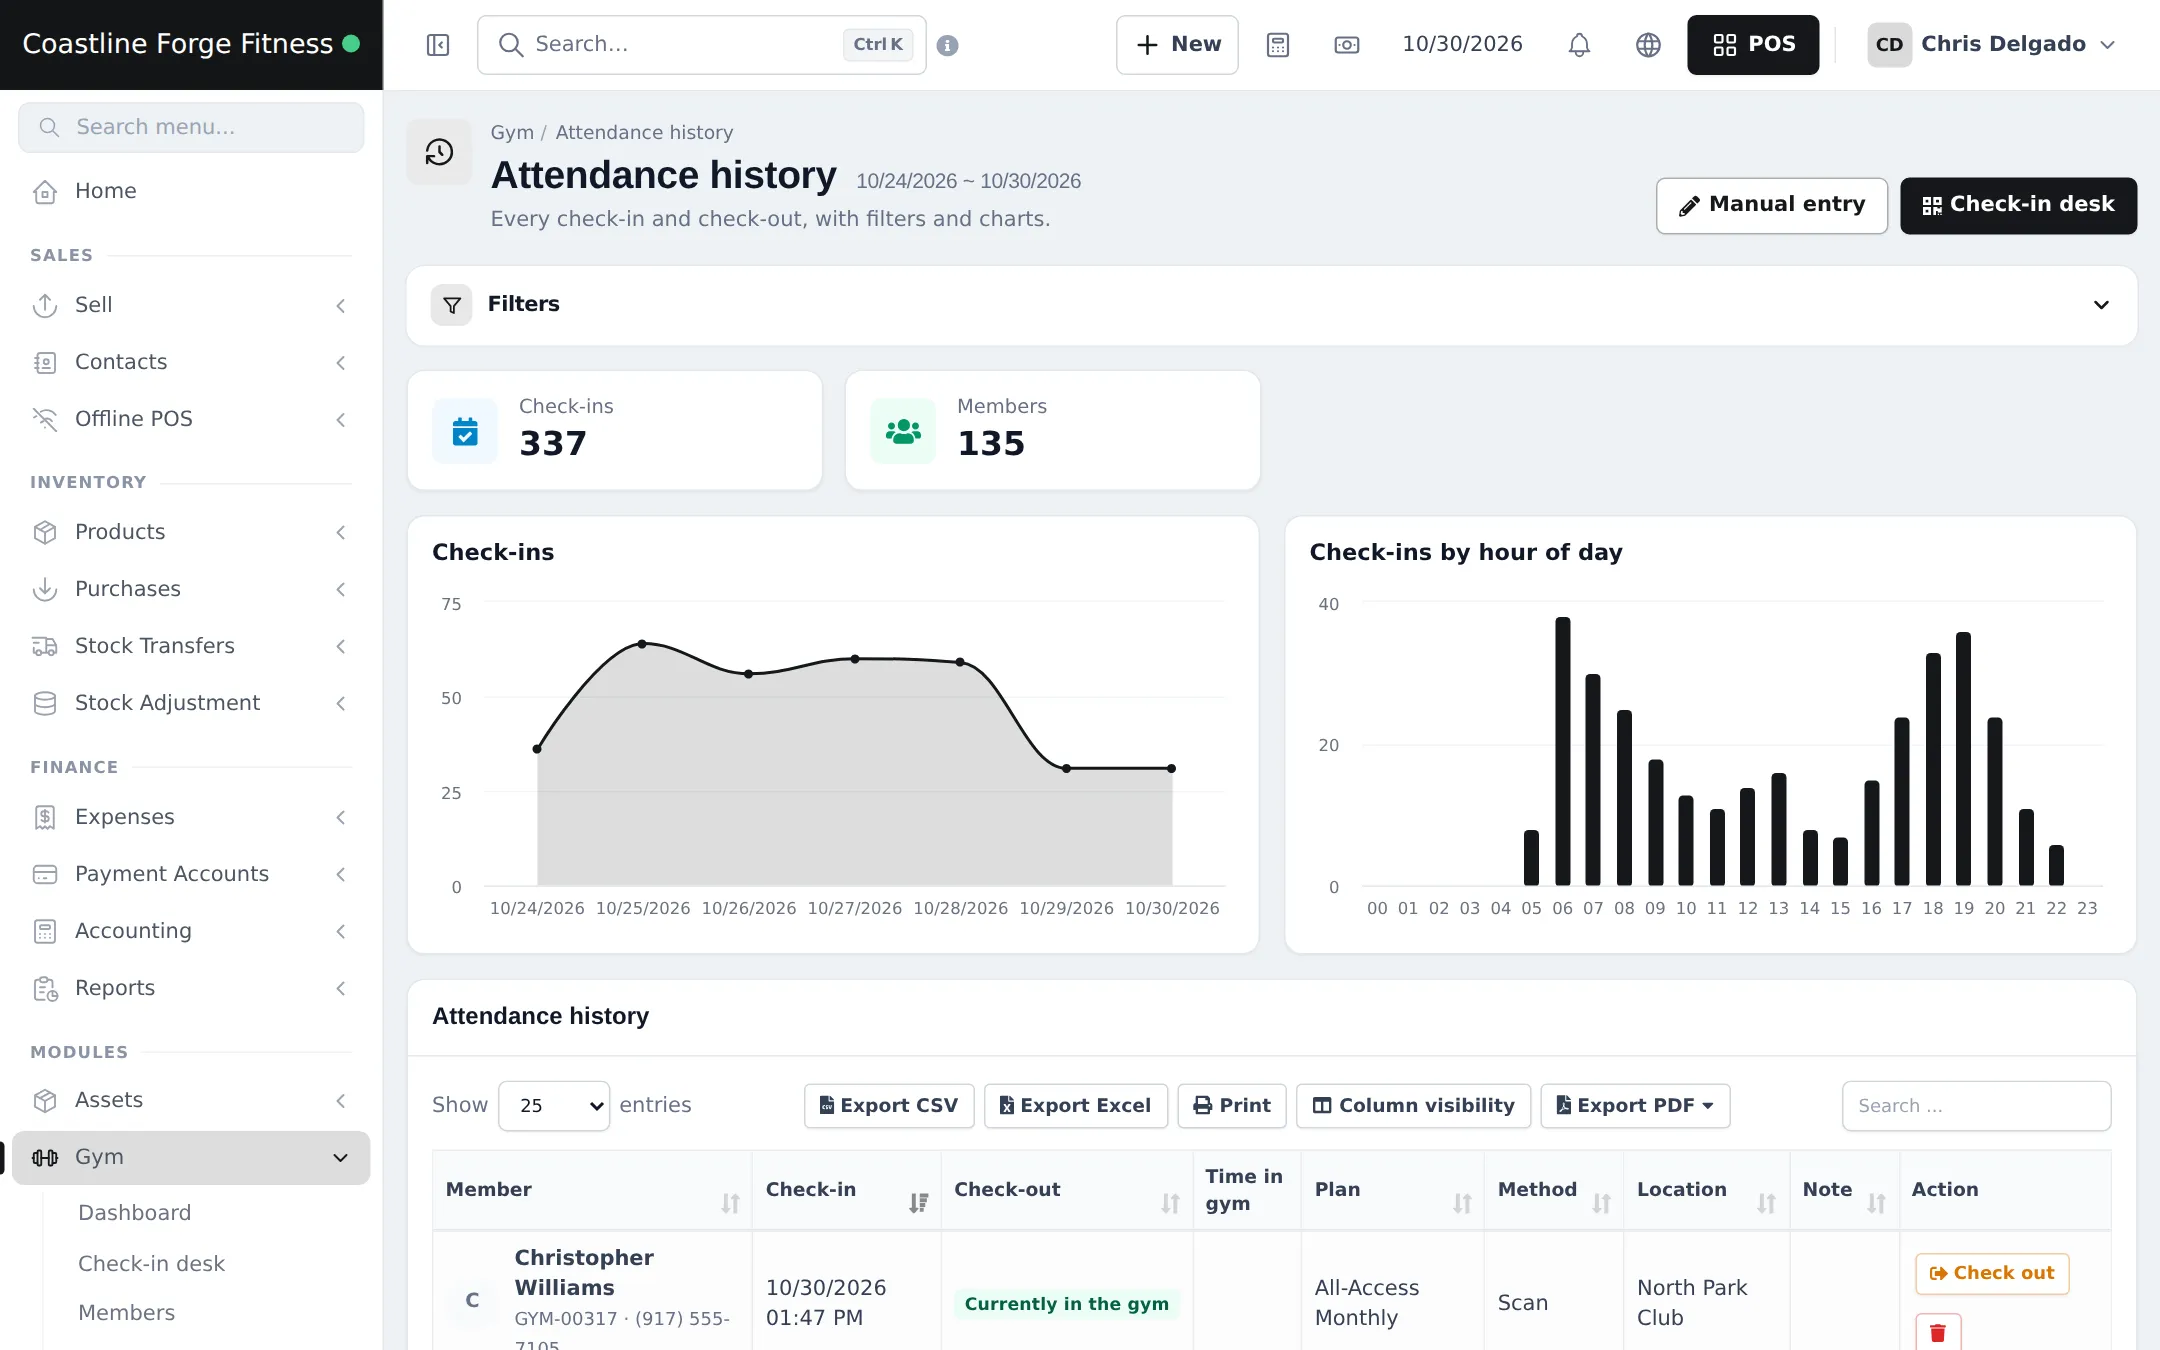The image size is (2160, 1350).
Task: Click the globe language icon
Action: (x=1648, y=45)
